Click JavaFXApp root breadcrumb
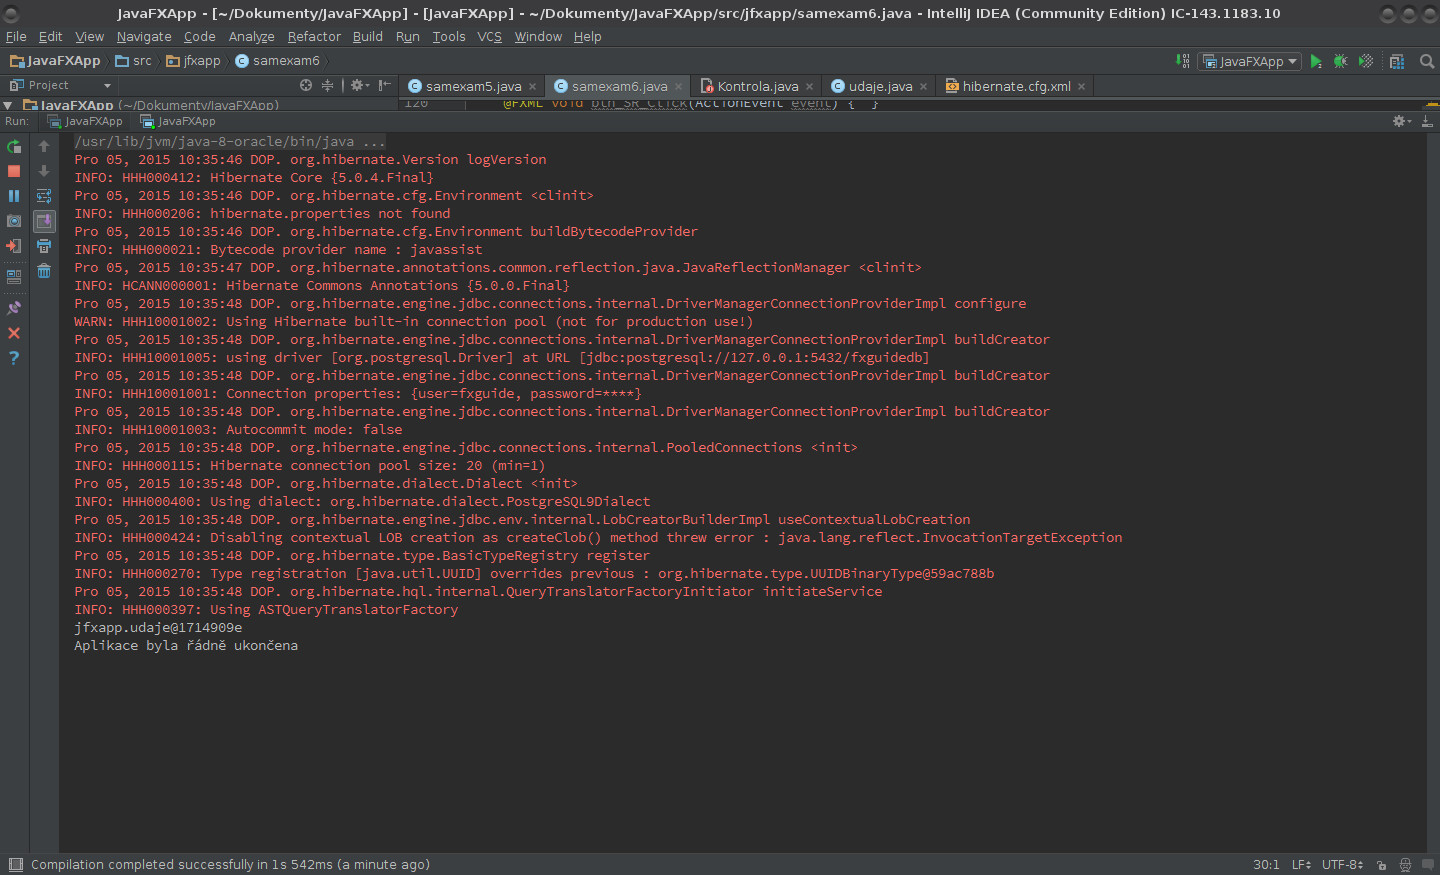This screenshot has width=1440, height=875. (55, 61)
